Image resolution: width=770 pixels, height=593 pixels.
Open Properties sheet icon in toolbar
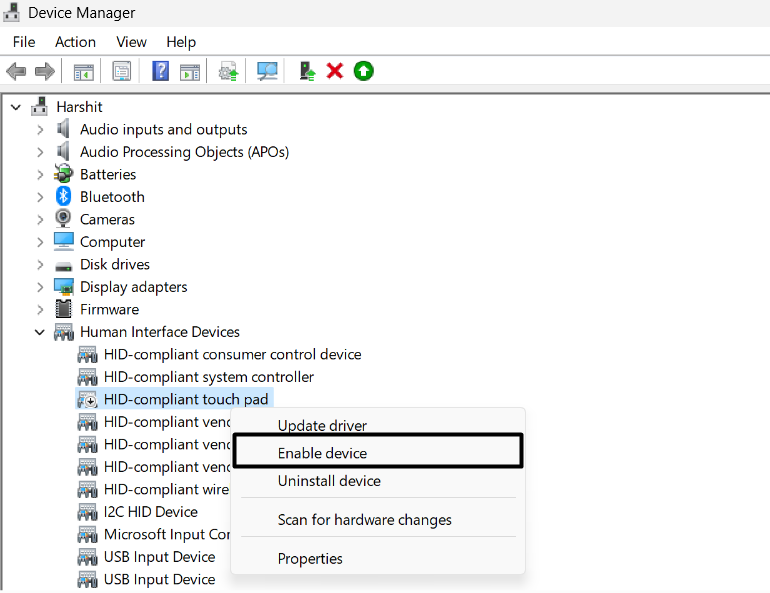(121, 71)
